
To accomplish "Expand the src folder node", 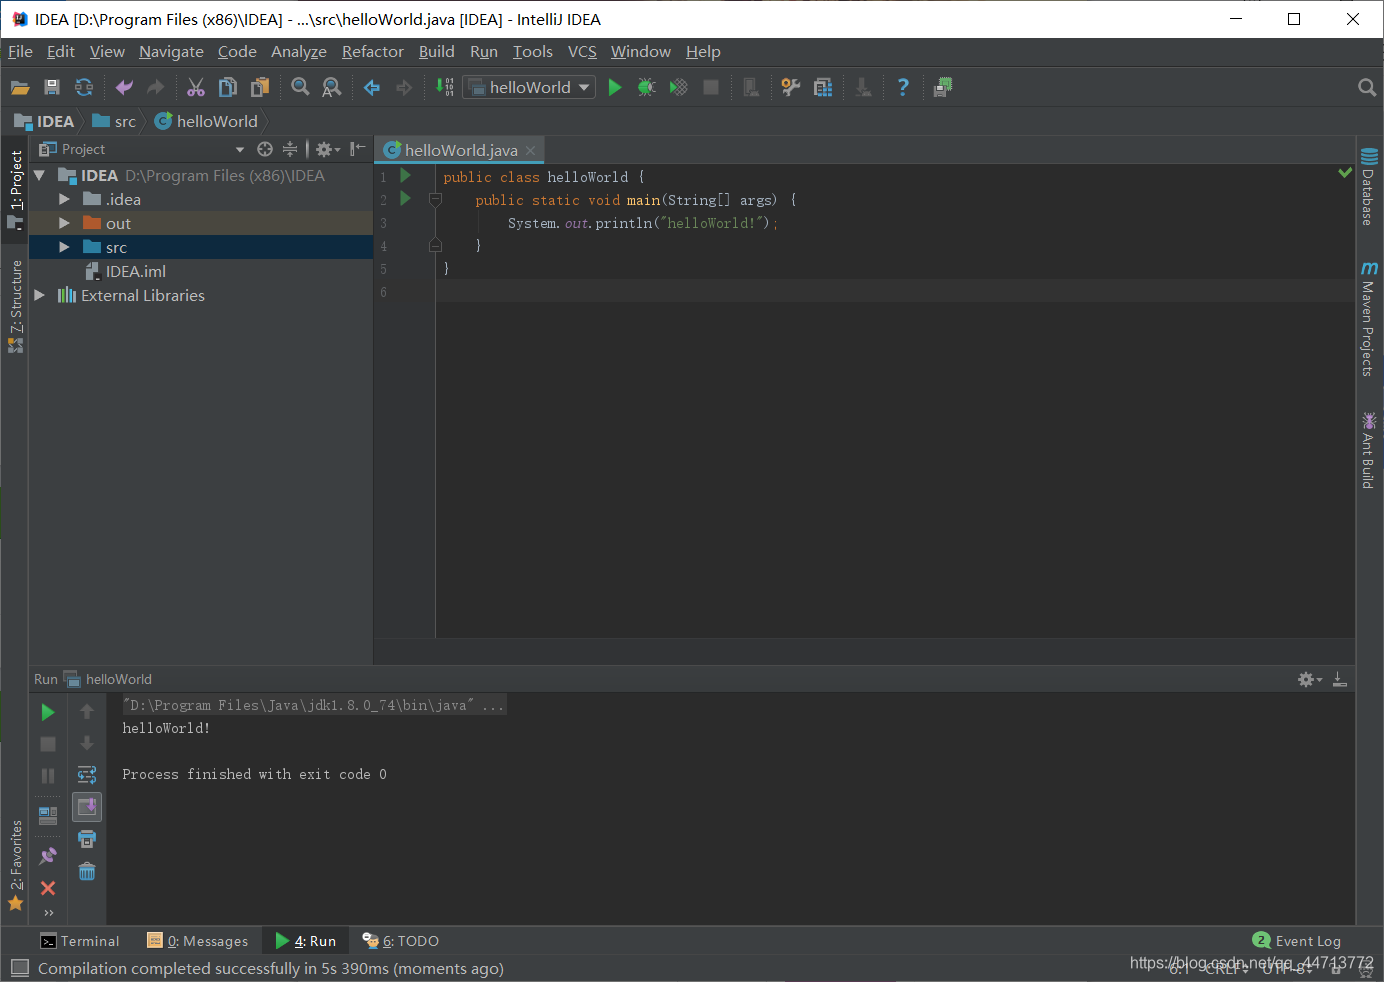I will [64, 247].
